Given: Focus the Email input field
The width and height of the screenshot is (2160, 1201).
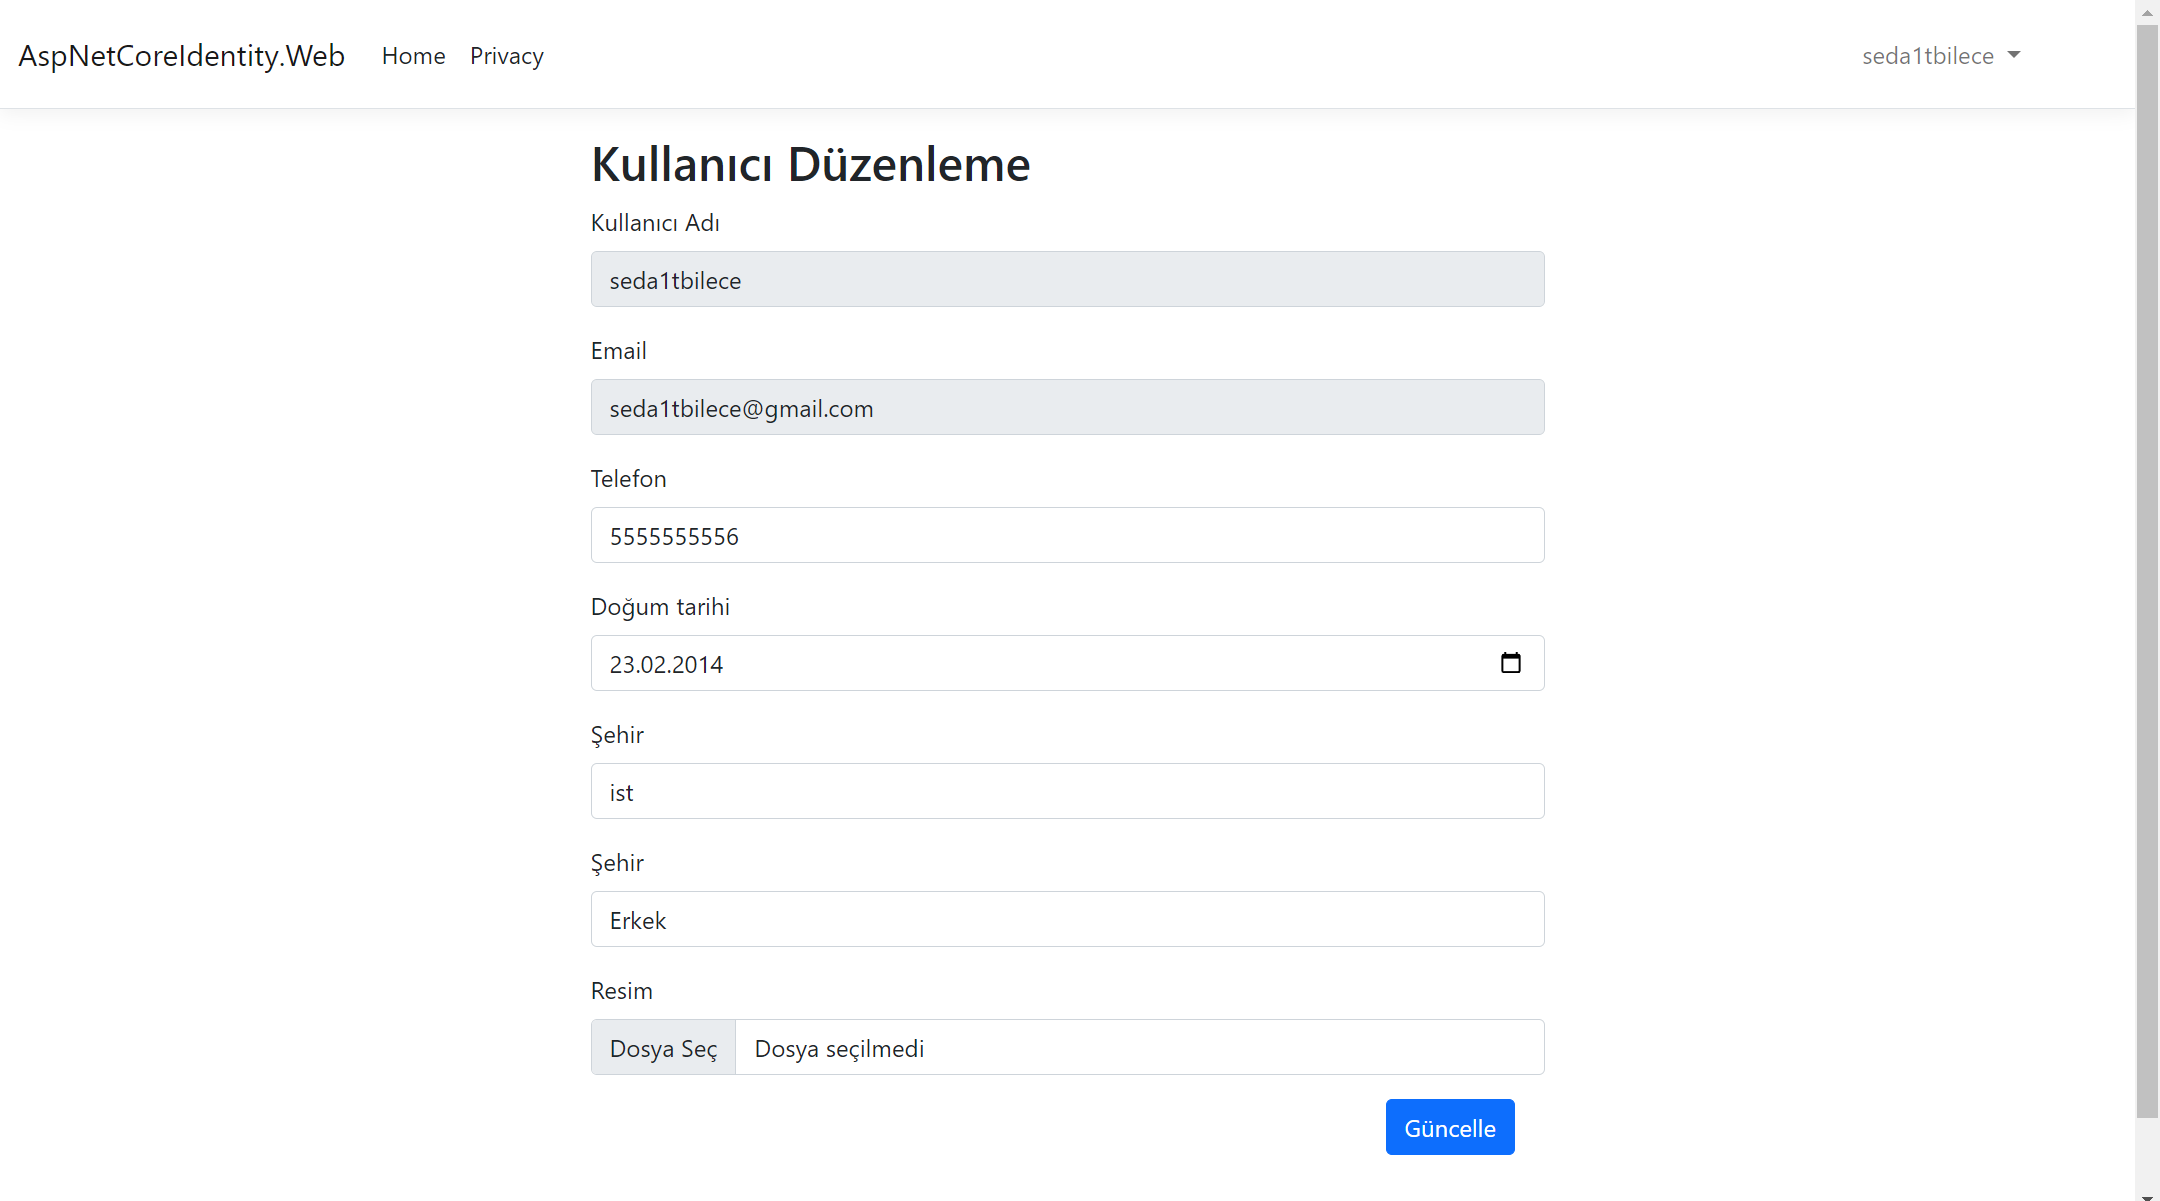Looking at the screenshot, I should [x=1067, y=407].
